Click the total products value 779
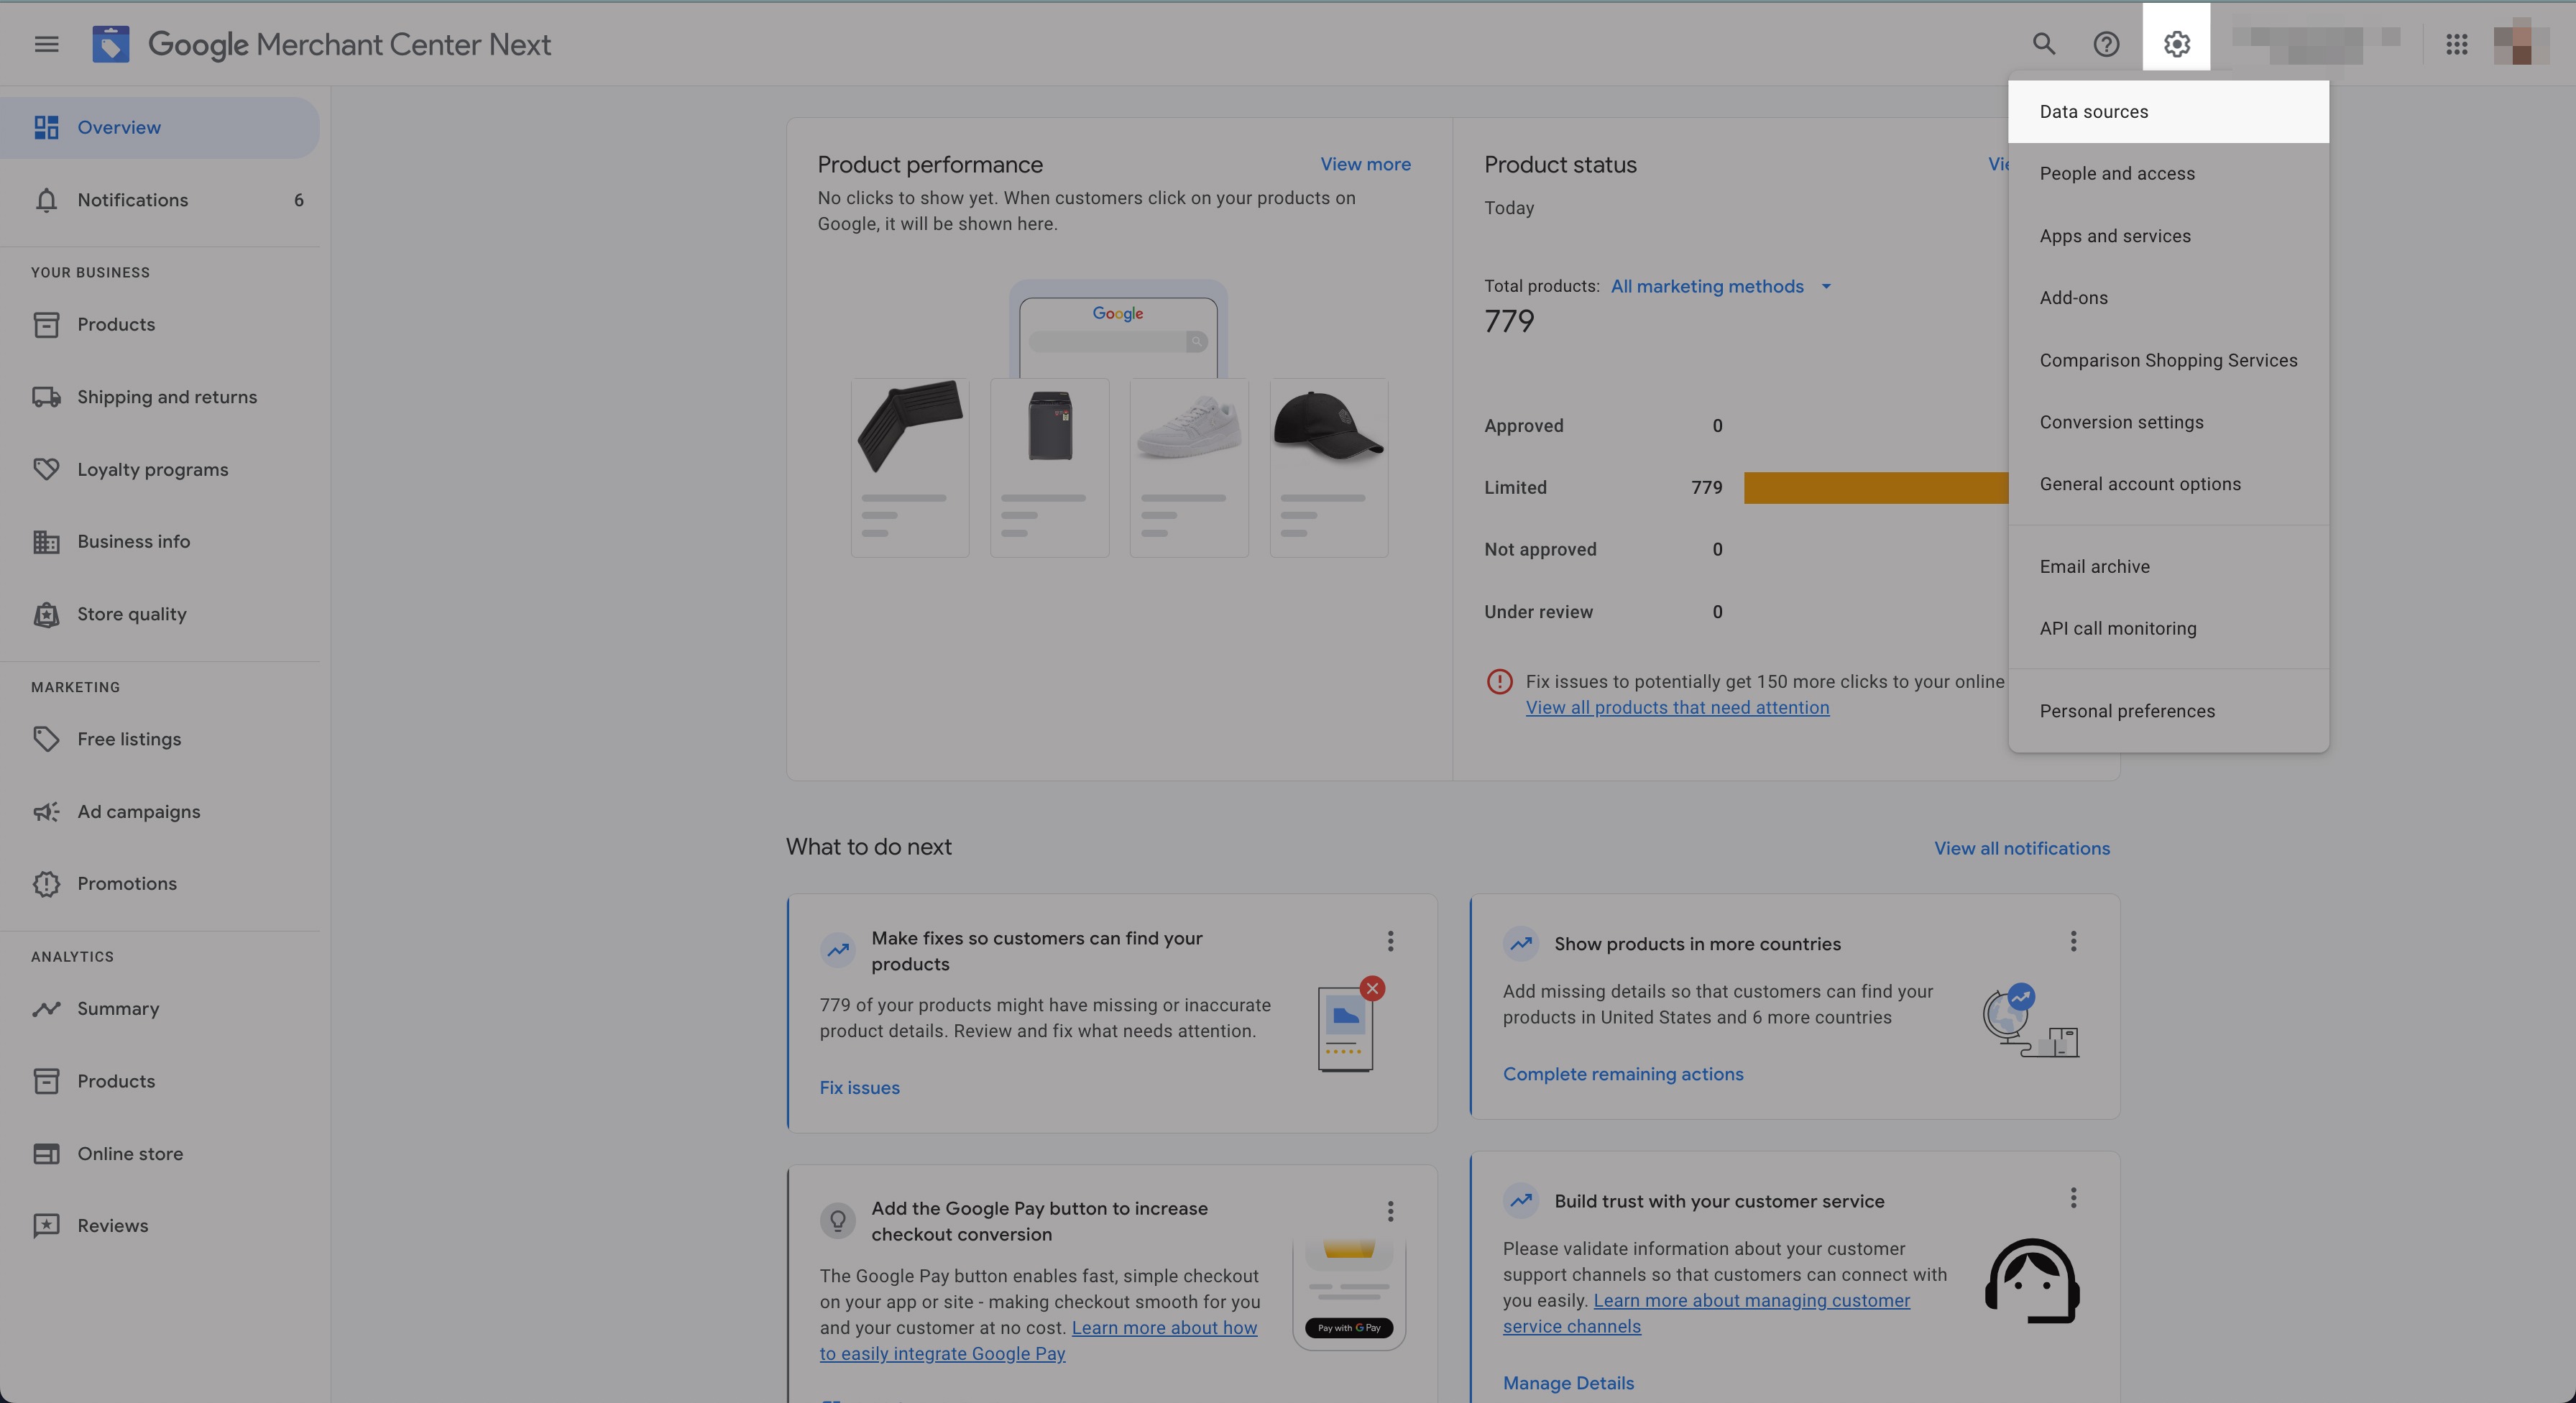The height and width of the screenshot is (1403, 2576). pyautogui.click(x=1509, y=322)
